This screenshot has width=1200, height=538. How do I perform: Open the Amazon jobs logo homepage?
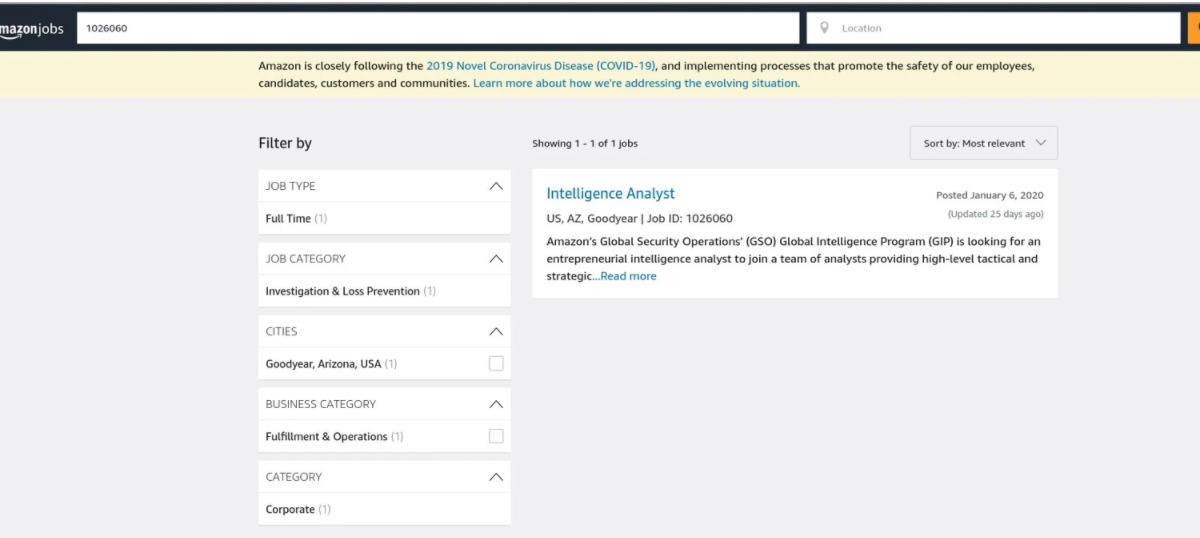point(32,29)
